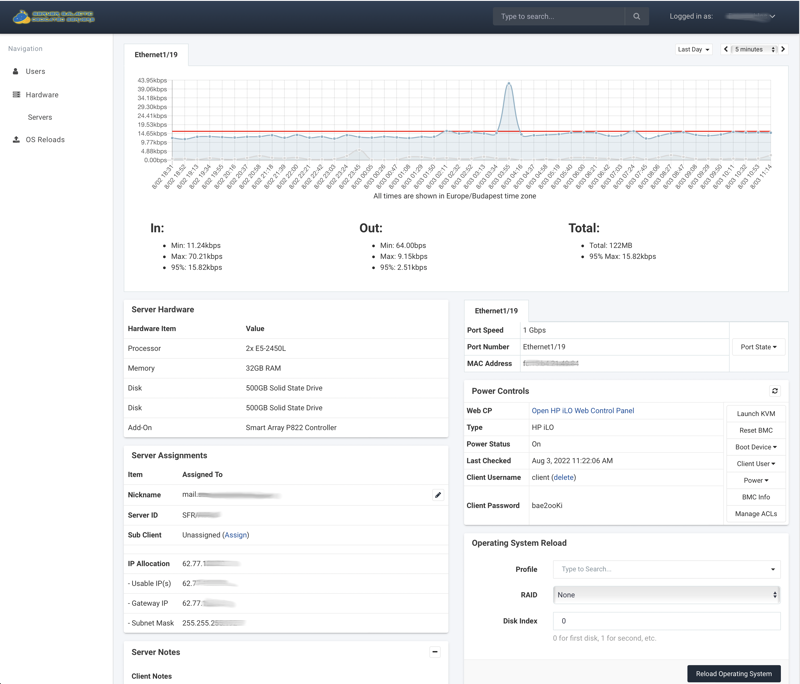Open the 5 minutes interval selector
Viewport: 800px width, 684px height.
(x=755, y=49)
